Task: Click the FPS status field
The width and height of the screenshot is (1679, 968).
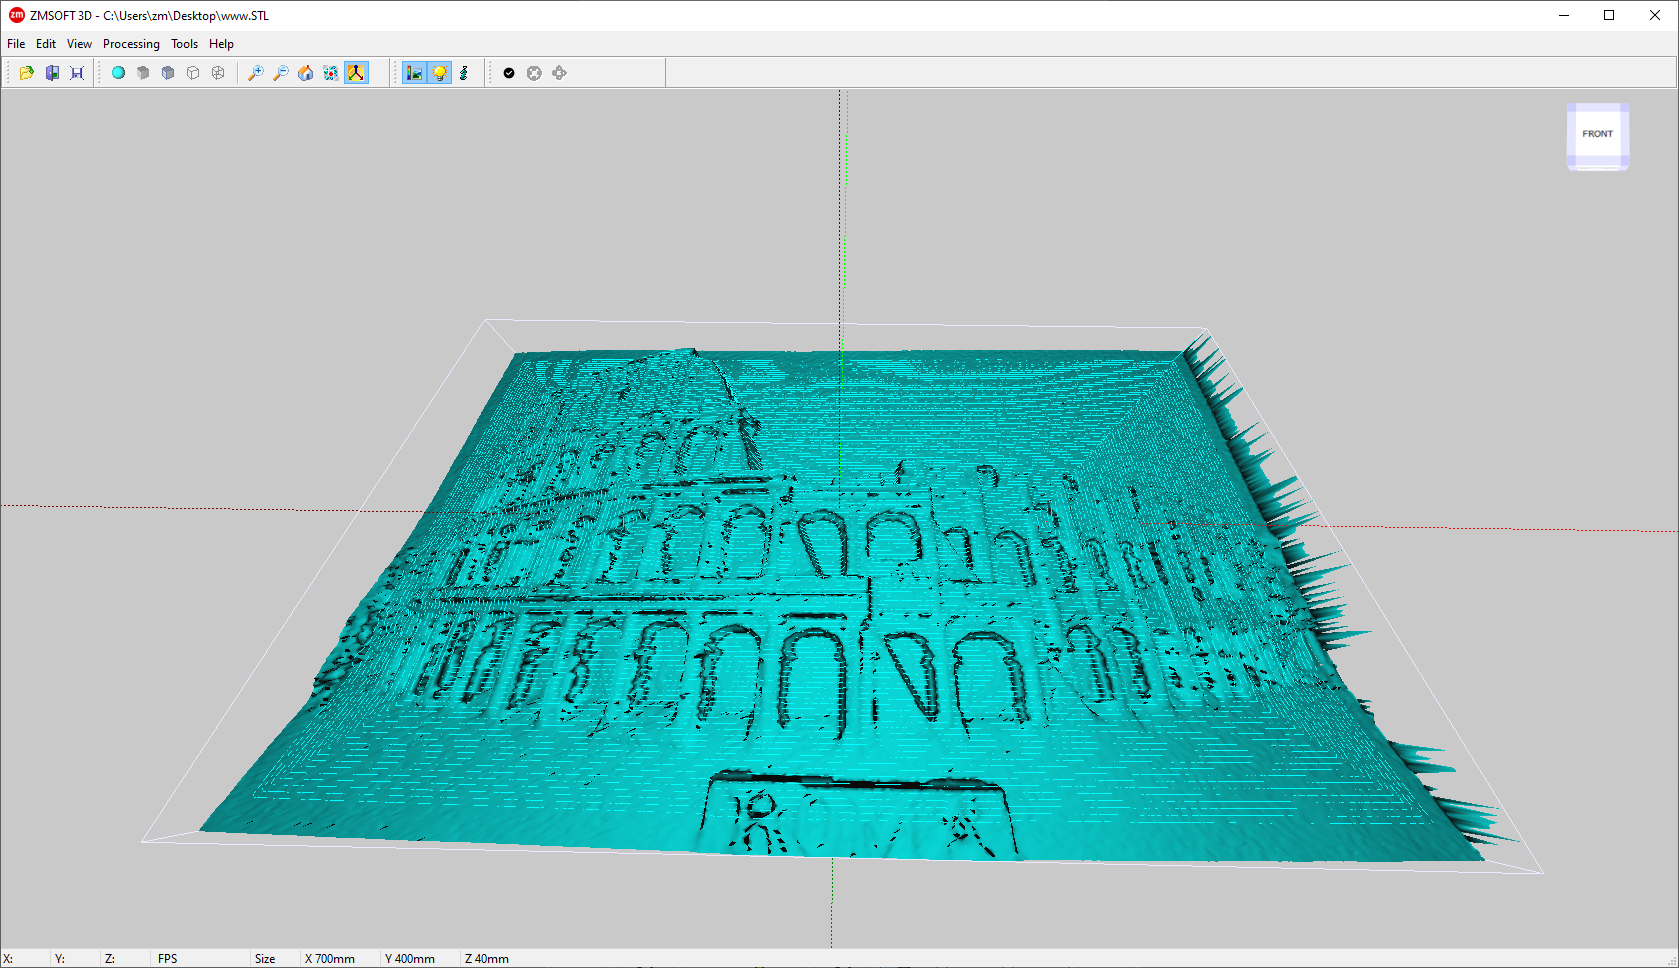Action: click(168, 959)
